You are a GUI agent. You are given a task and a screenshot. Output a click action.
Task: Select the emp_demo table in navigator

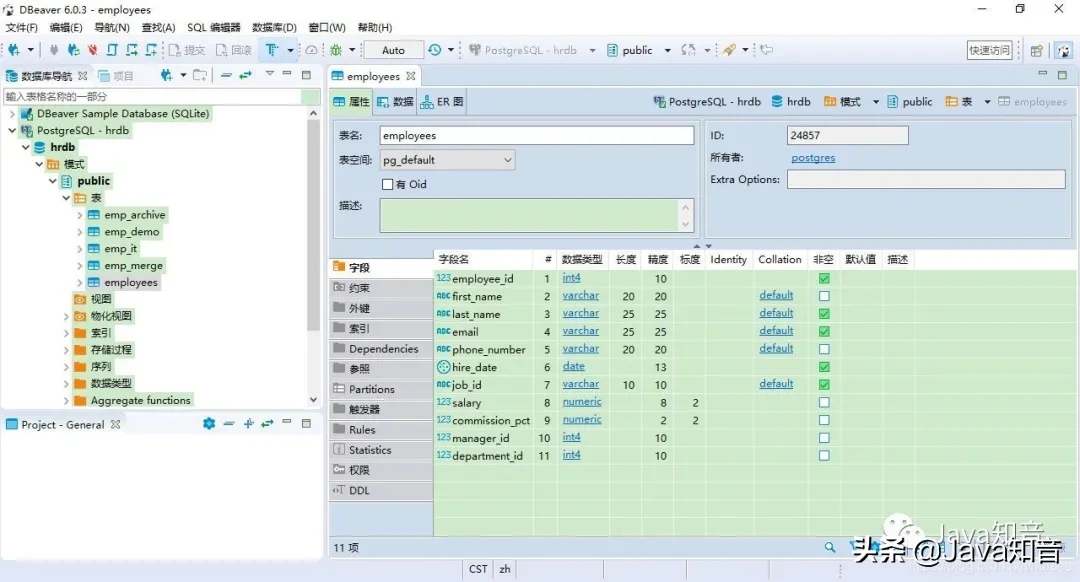(x=132, y=231)
